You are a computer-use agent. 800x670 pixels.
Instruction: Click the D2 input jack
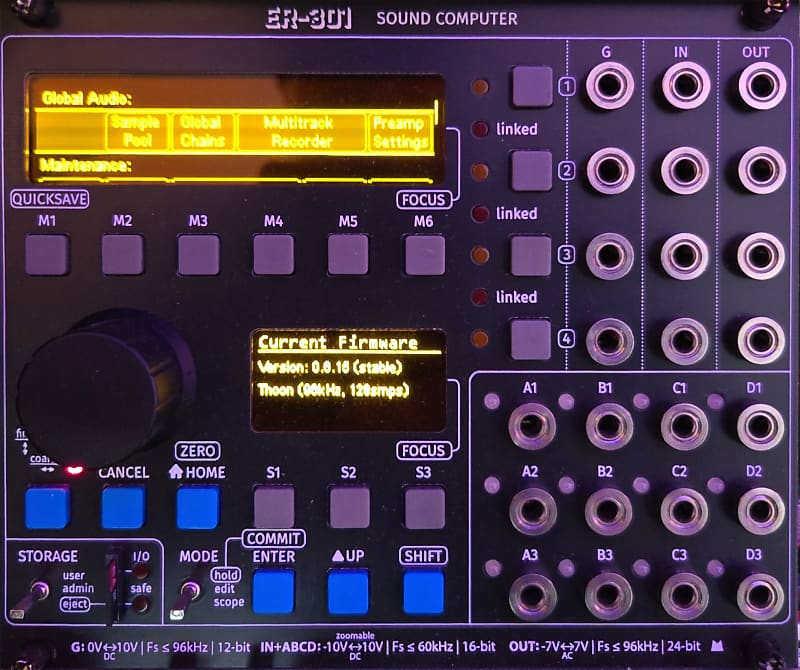(761, 510)
